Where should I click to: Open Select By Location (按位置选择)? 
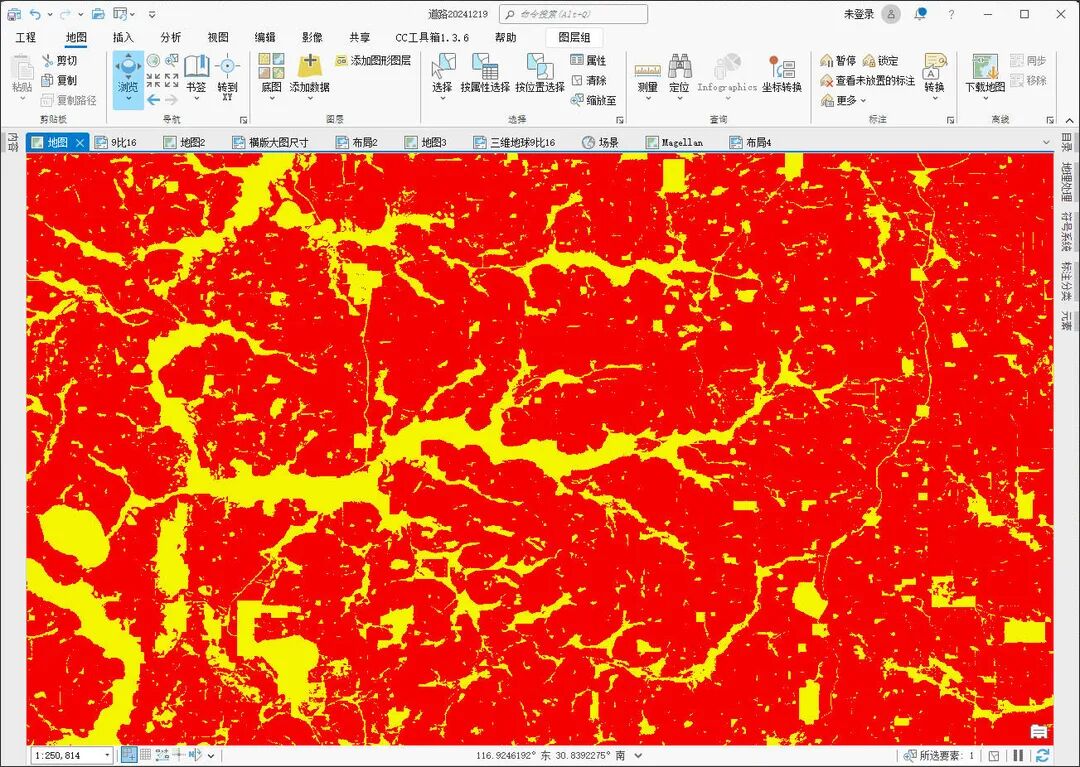coord(540,74)
